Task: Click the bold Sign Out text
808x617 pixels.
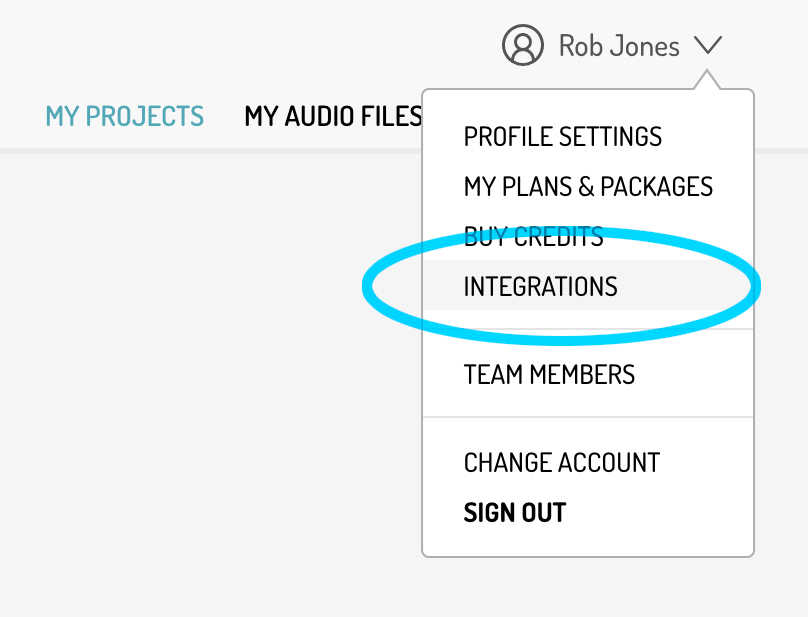Action: point(515,512)
